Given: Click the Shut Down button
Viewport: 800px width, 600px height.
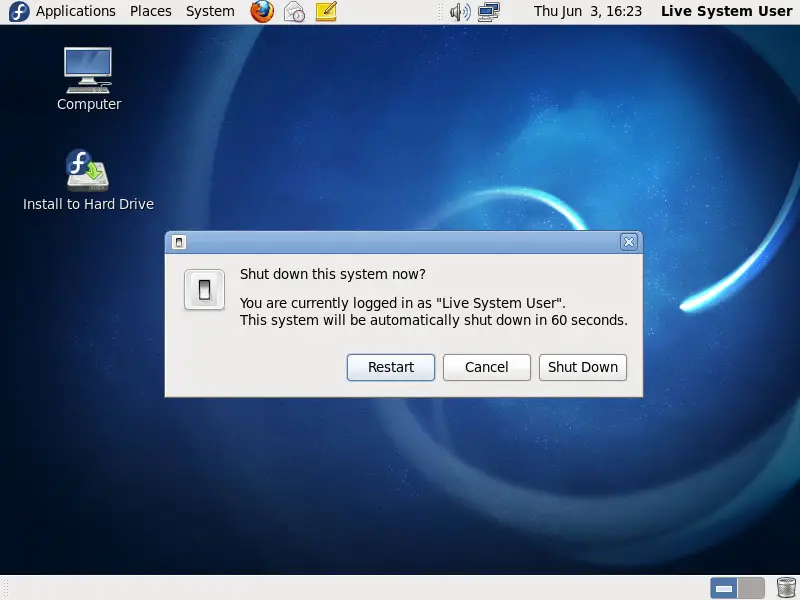Looking at the screenshot, I should coord(583,367).
